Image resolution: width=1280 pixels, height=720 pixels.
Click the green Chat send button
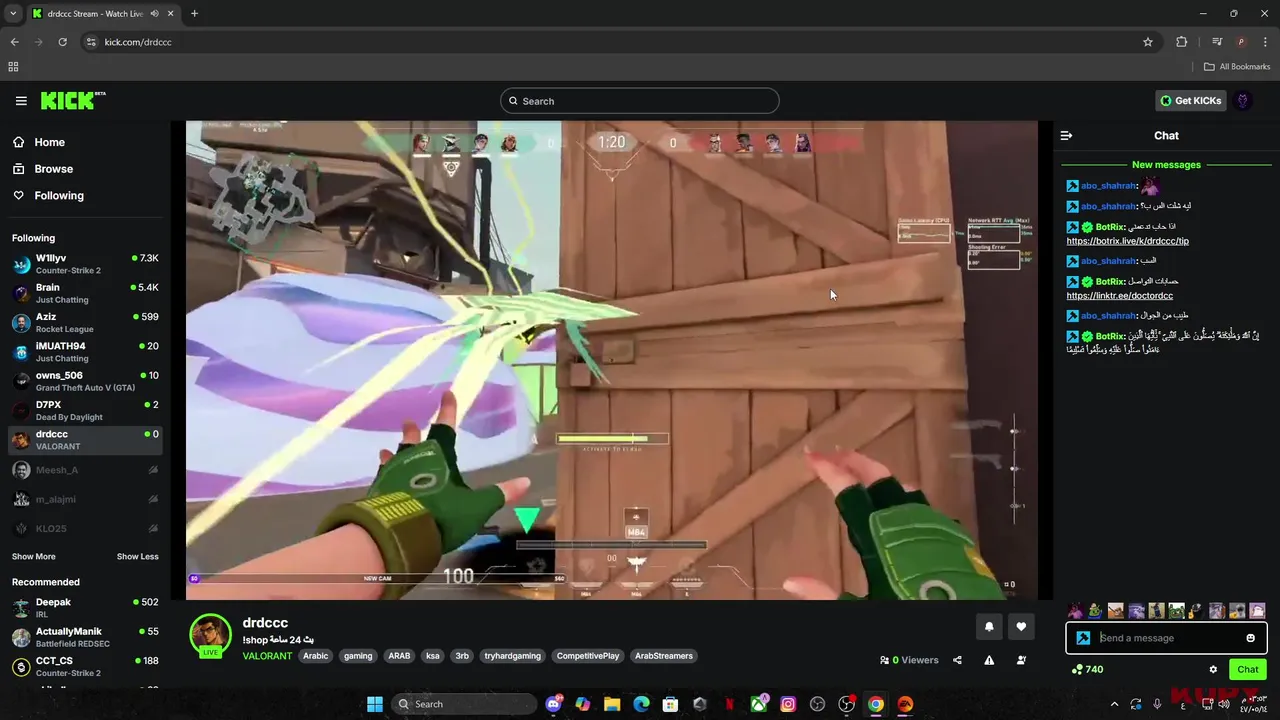coord(1248,670)
